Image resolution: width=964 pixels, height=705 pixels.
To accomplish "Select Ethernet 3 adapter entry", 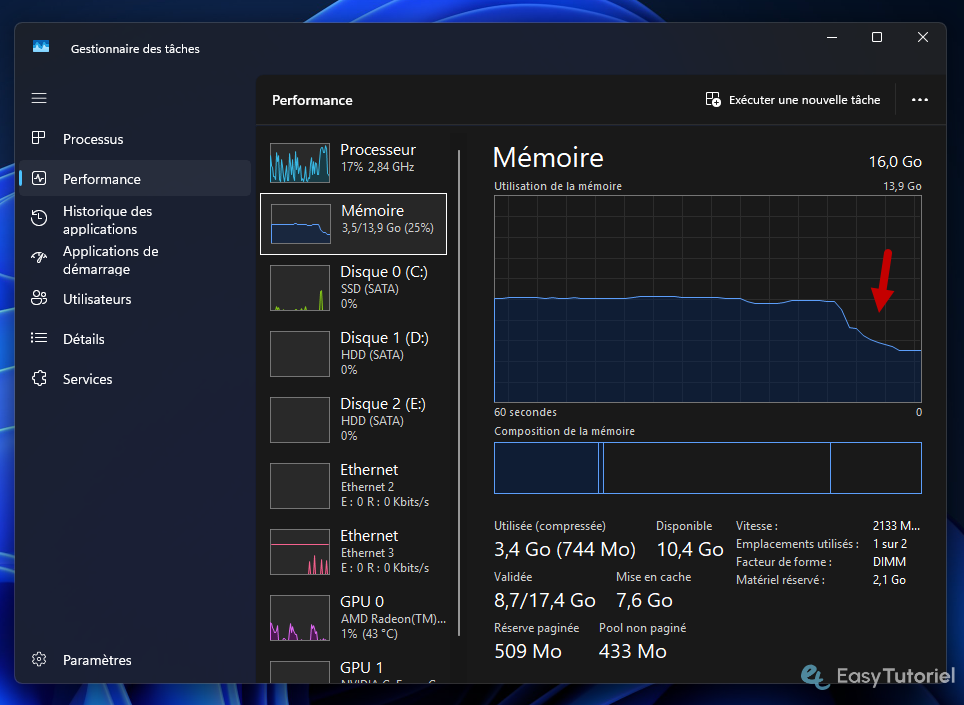I will pyautogui.click(x=353, y=550).
